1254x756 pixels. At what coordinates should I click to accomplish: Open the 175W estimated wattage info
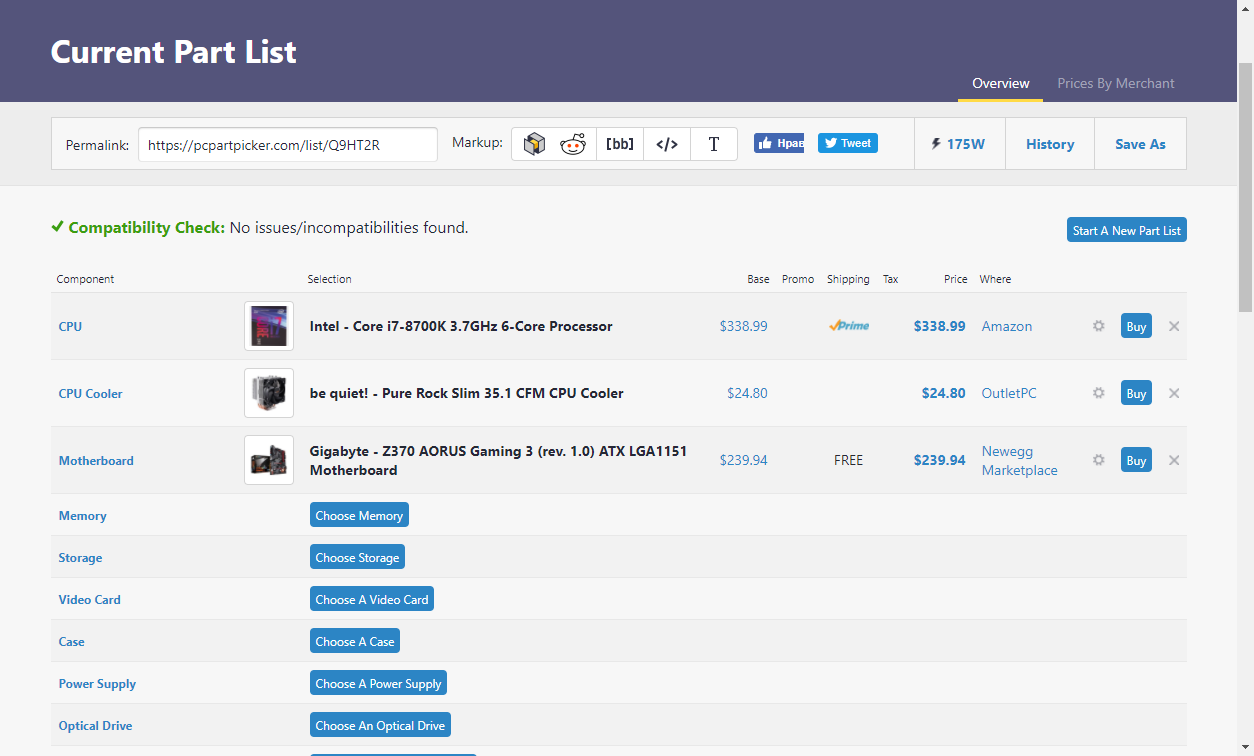click(x=959, y=144)
